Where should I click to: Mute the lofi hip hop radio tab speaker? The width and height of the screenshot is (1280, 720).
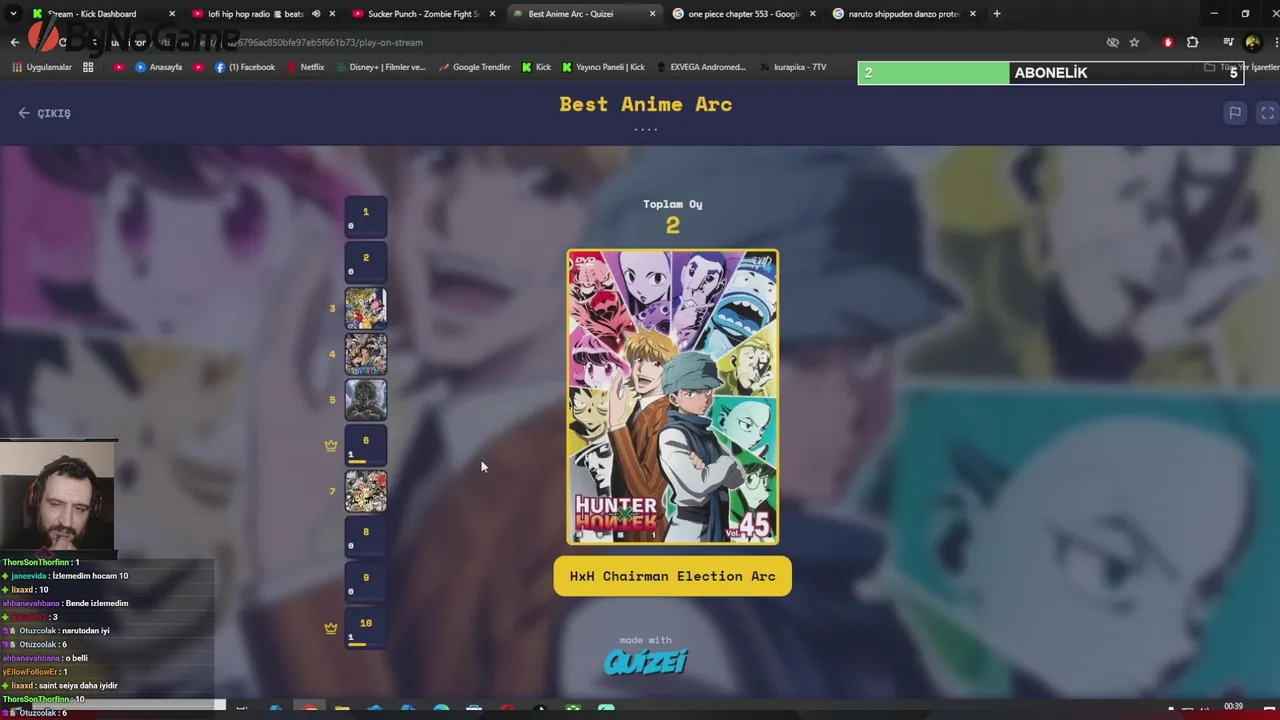pos(316,14)
